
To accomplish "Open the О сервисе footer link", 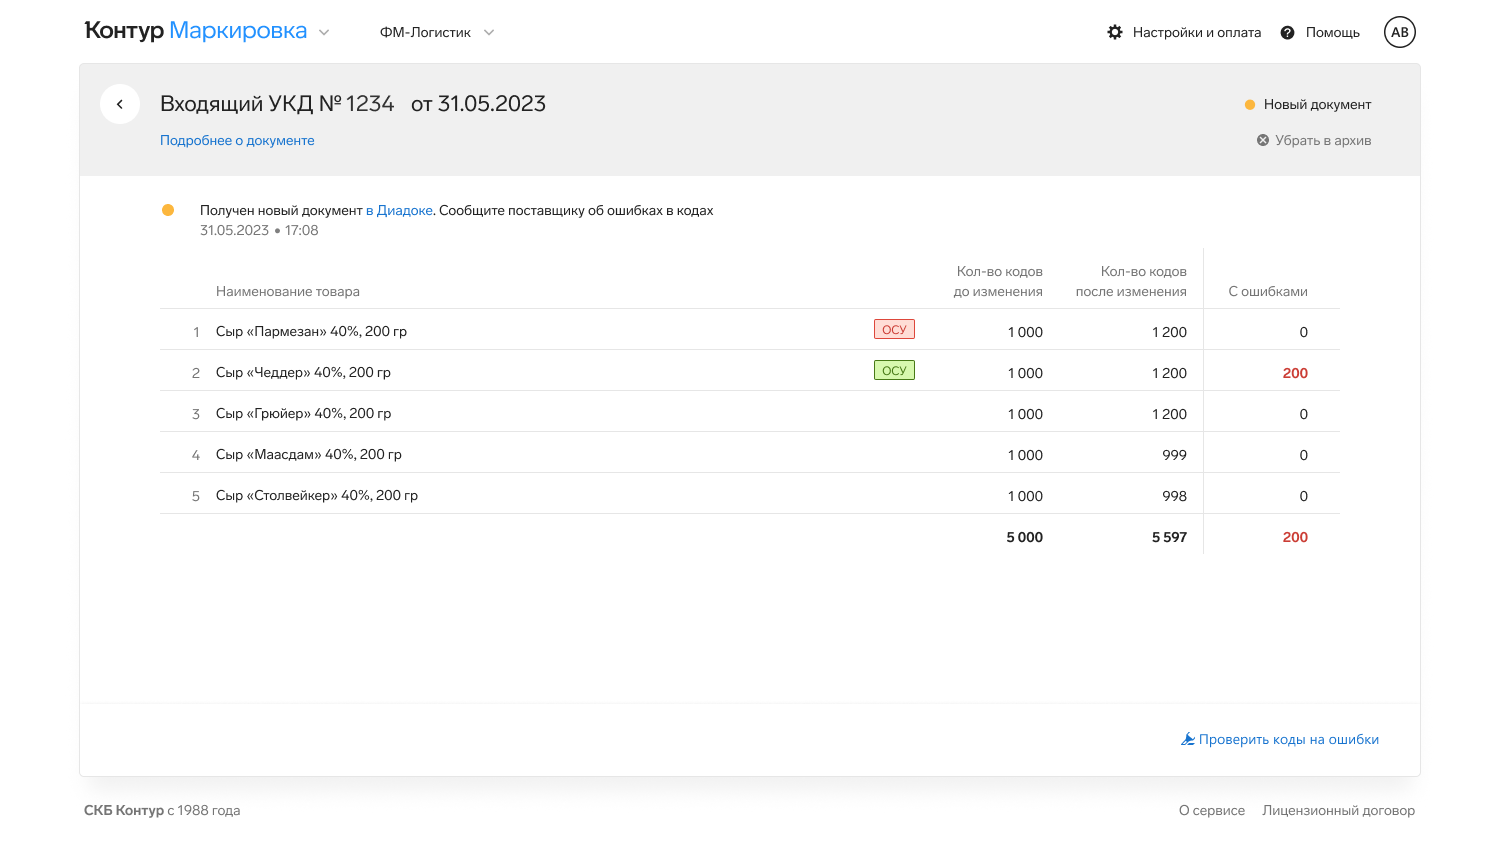I will [x=1211, y=810].
